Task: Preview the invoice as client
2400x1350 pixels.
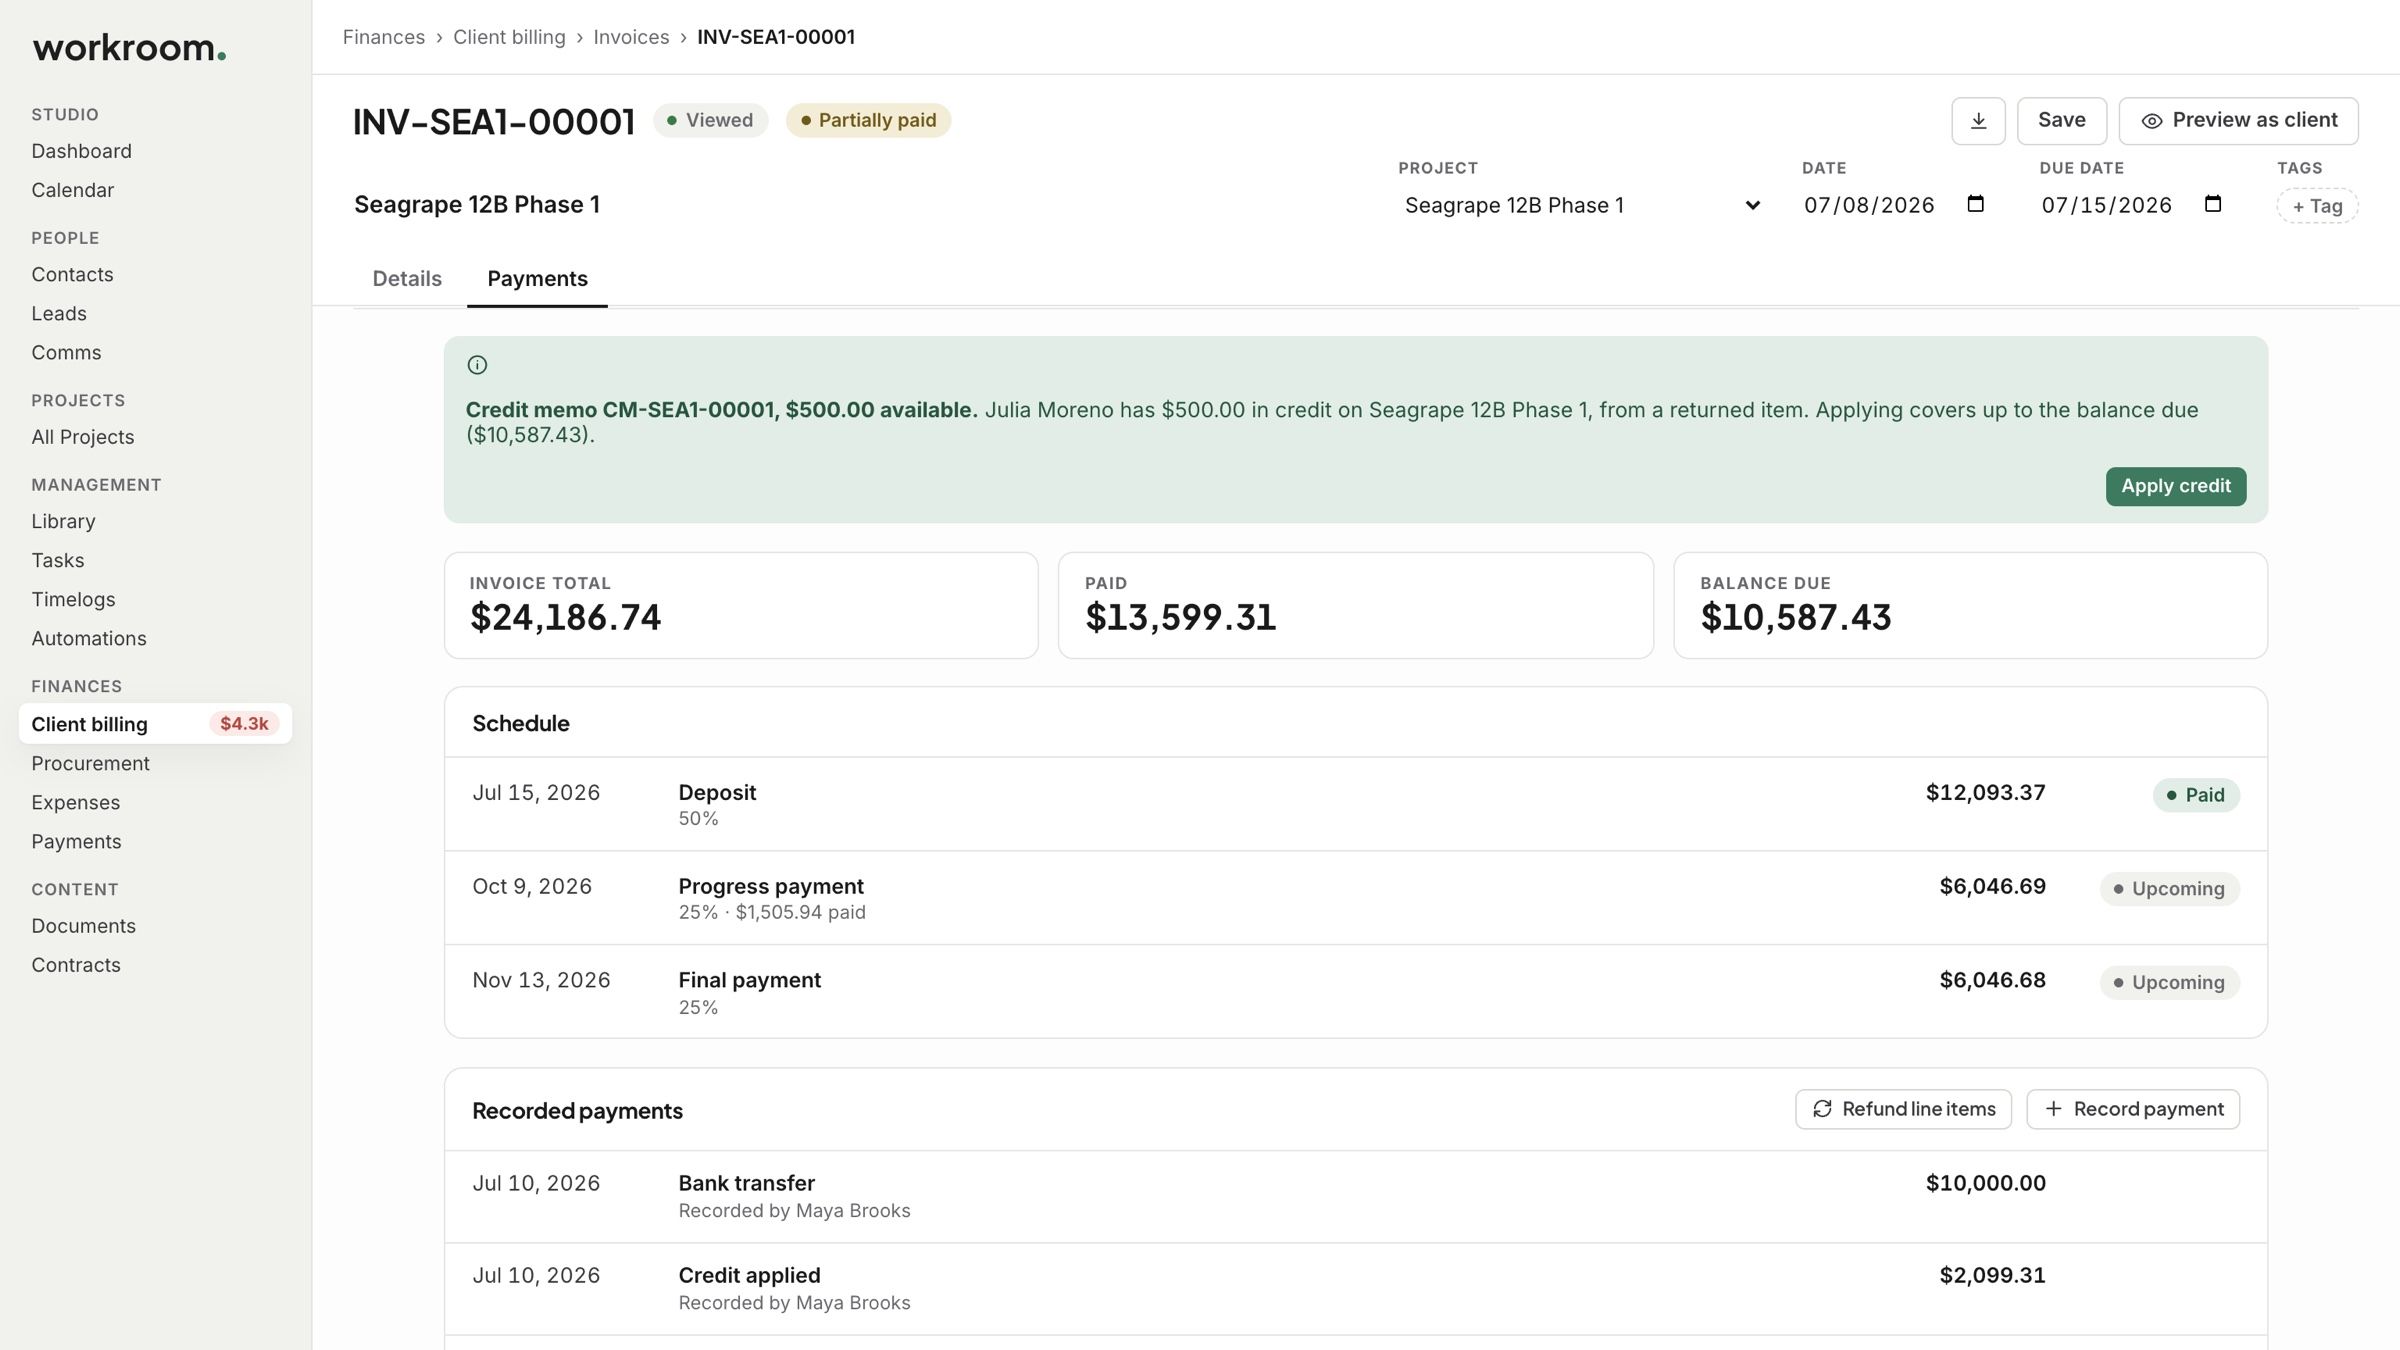Action: 2238,121
